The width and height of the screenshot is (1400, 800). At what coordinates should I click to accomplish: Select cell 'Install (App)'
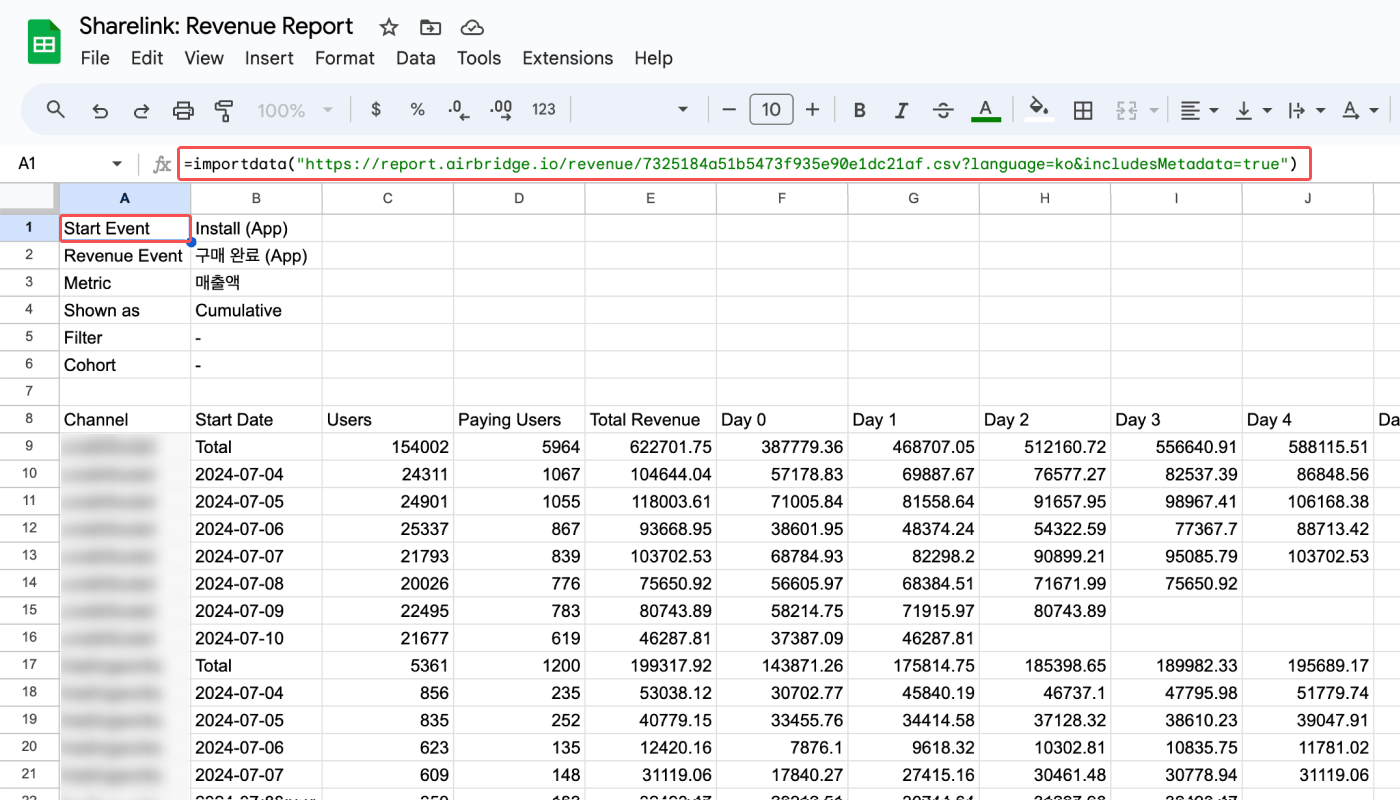tap(256, 228)
